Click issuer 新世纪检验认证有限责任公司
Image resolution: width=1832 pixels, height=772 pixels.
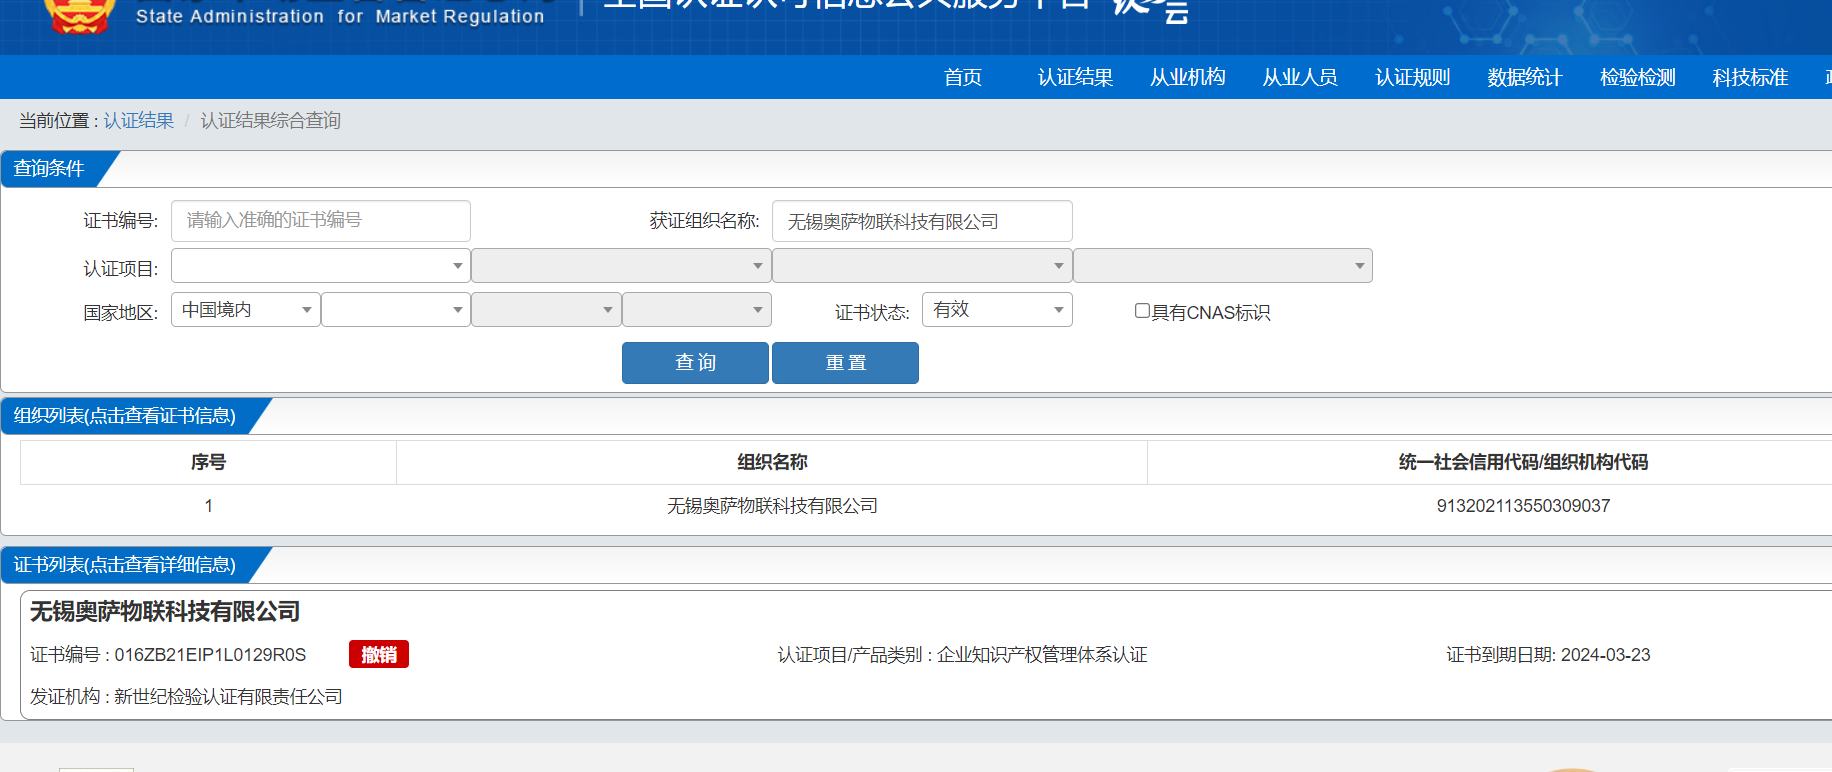228,697
